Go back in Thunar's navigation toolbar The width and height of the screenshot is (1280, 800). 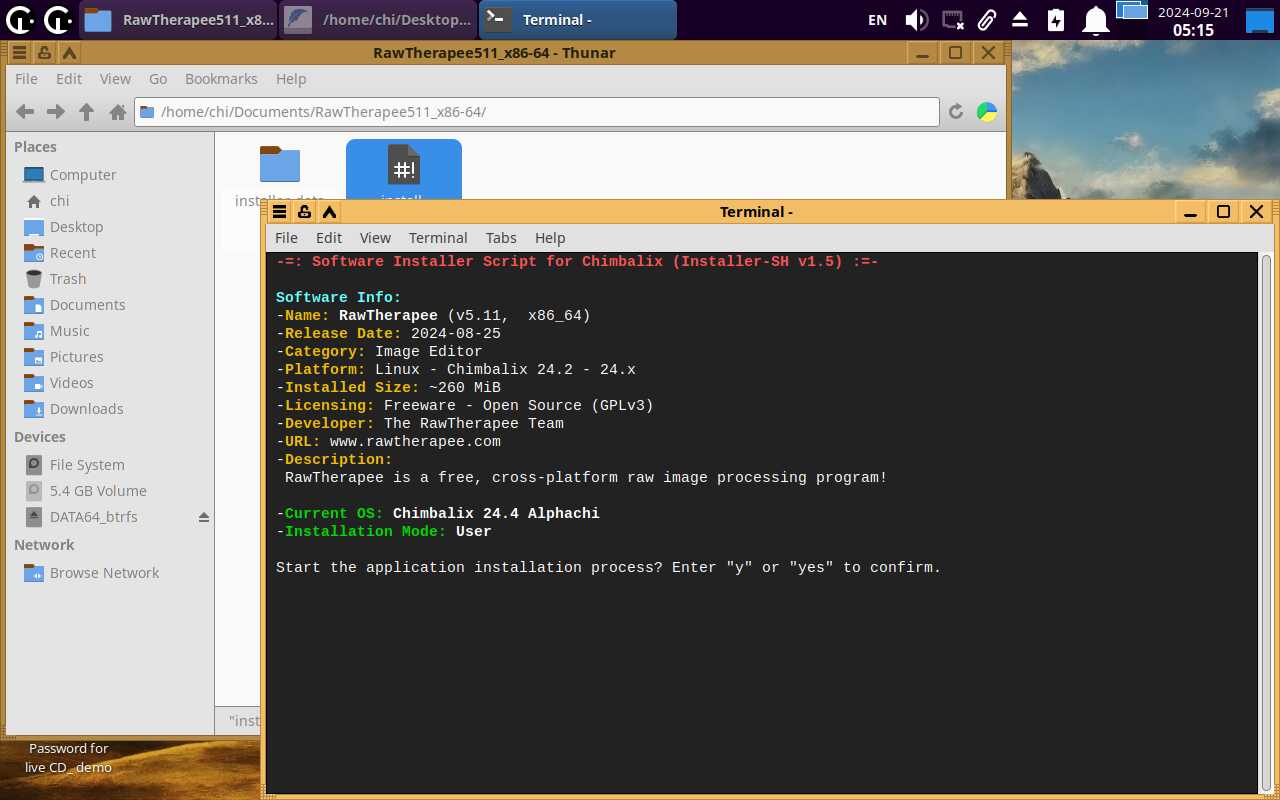(25, 112)
